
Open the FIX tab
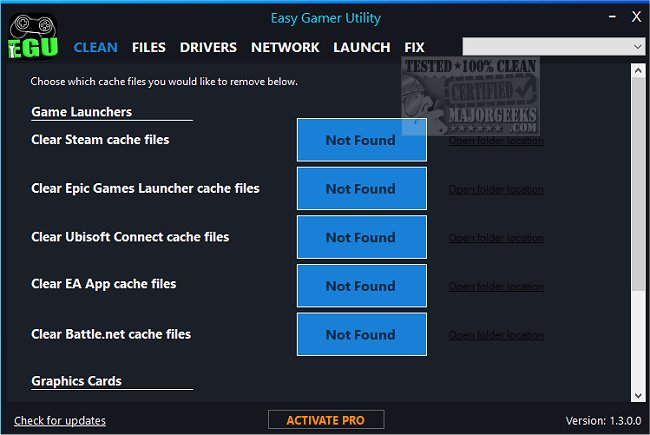coord(414,47)
